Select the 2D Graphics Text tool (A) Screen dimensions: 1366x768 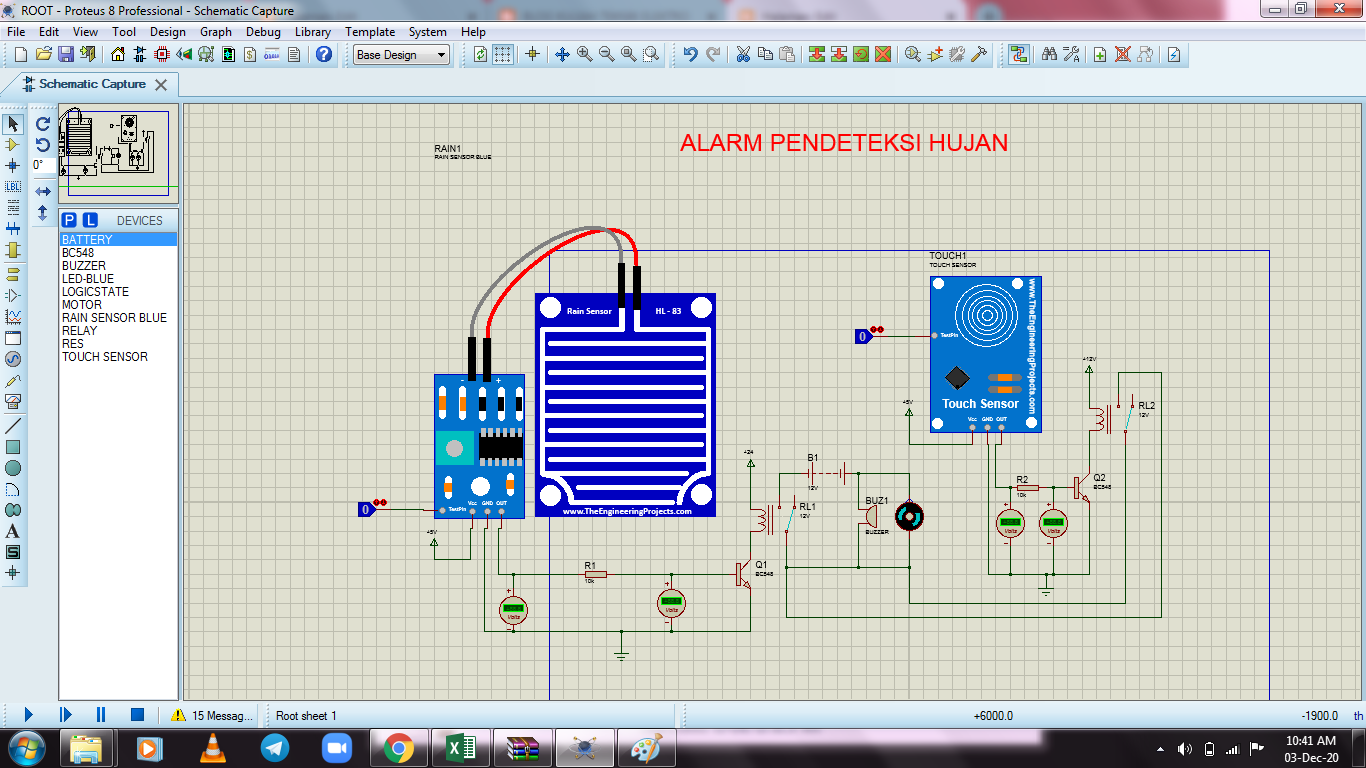[13, 531]
